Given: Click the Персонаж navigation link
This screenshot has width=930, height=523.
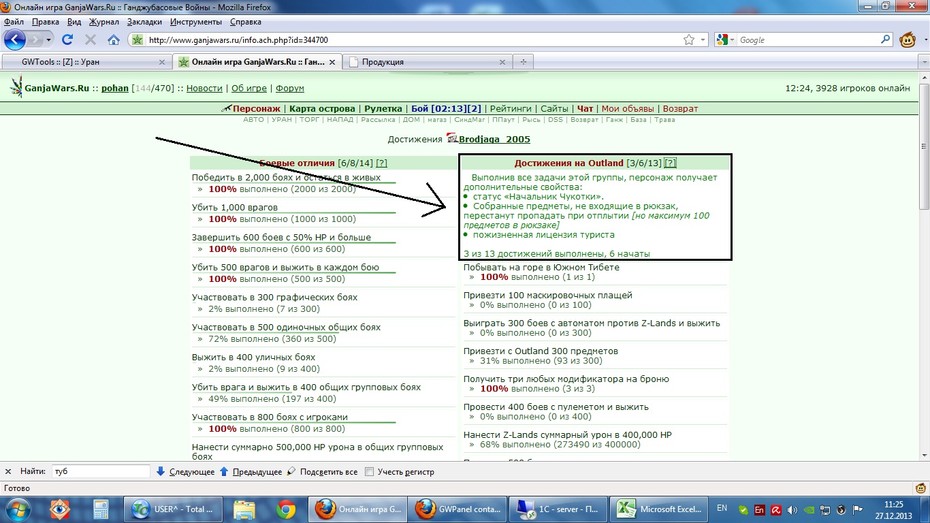Looking at the screenshot, I should 256,109.
